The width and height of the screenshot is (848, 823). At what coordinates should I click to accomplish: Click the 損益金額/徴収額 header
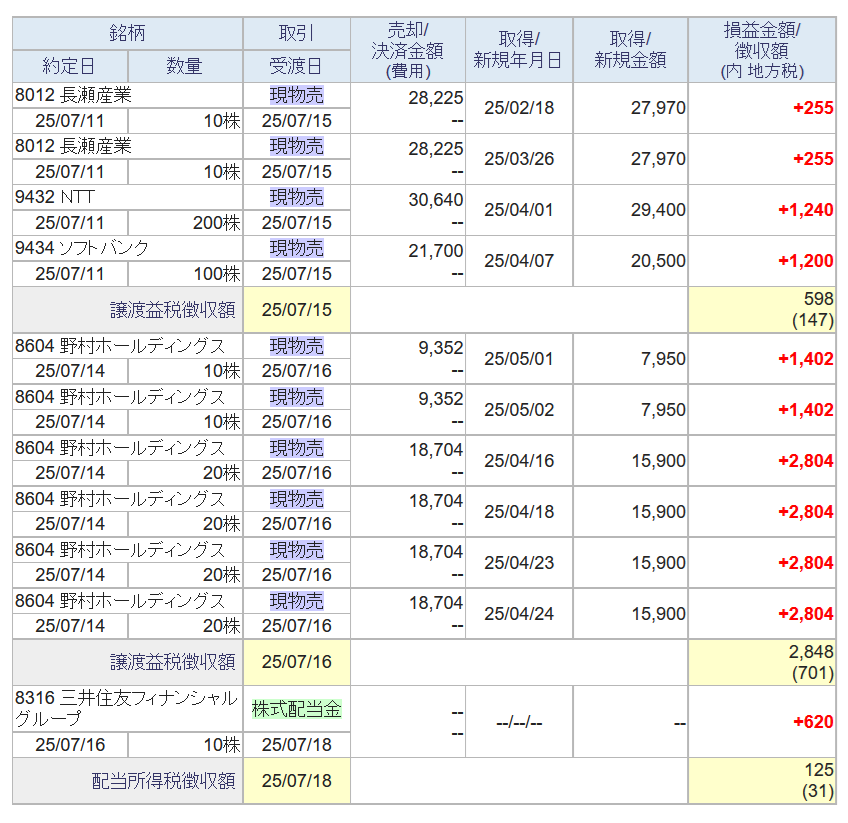tap(762, 50)
